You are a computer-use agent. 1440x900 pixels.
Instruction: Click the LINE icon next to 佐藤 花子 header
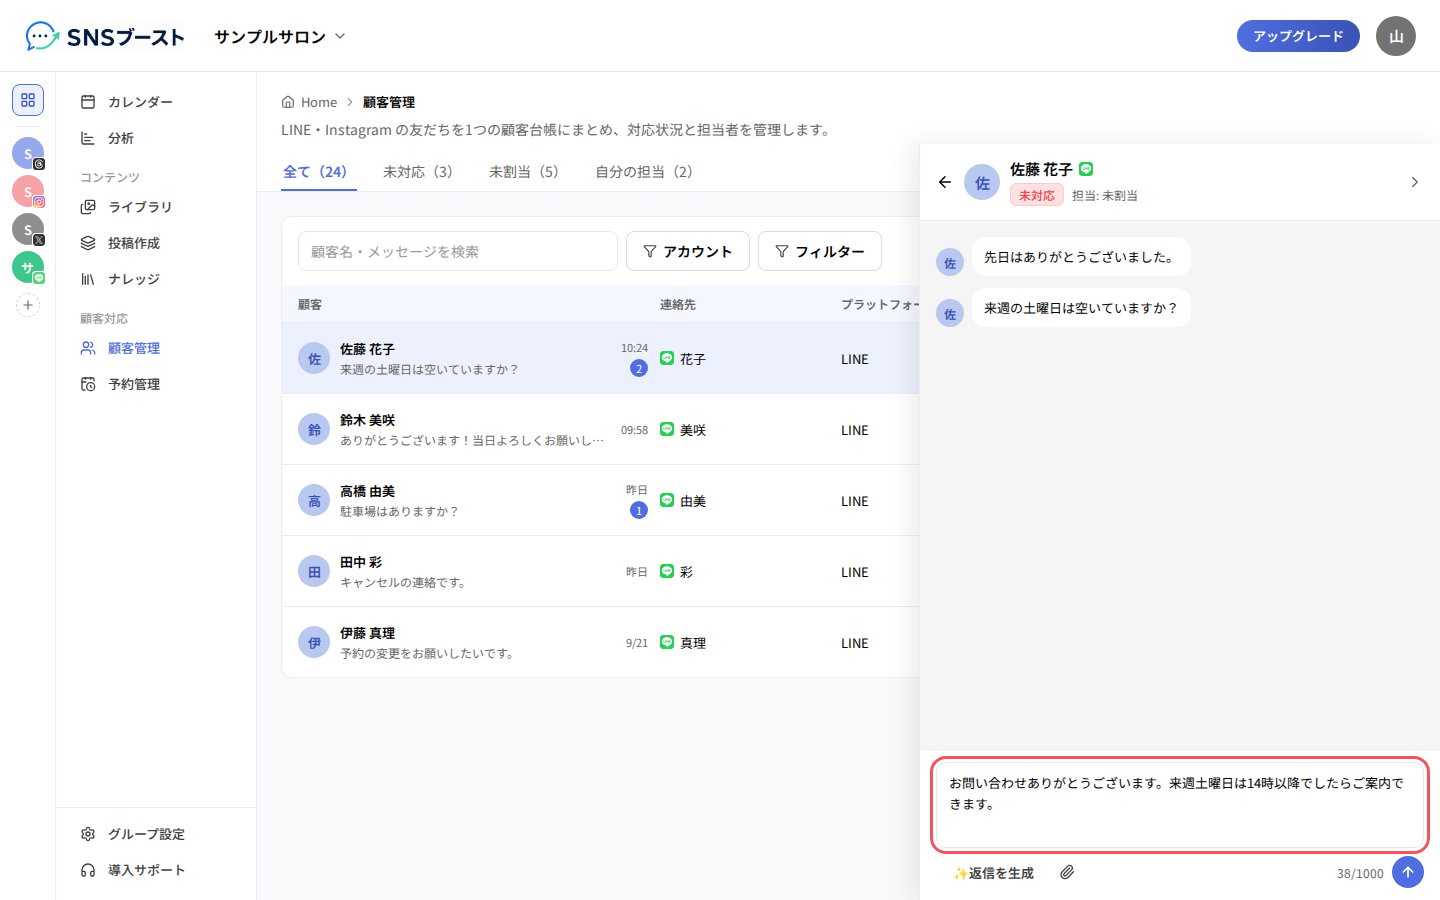pos(1086,169)
